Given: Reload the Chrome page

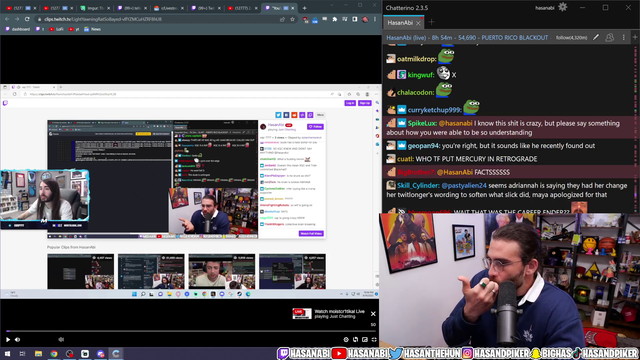Looking at the screenshot, I should [x=27, y=19].
